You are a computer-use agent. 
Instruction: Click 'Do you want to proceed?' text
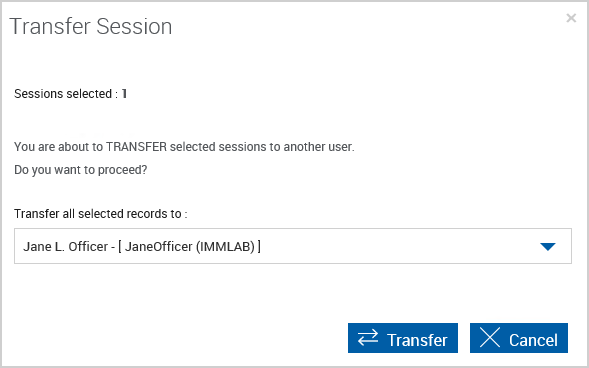click(x=81, y=170)
